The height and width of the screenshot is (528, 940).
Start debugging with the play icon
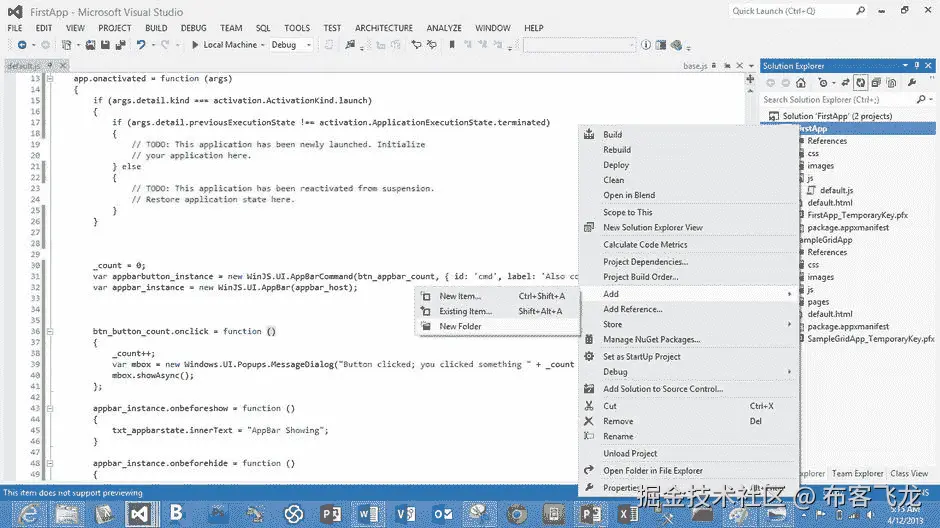195,45
